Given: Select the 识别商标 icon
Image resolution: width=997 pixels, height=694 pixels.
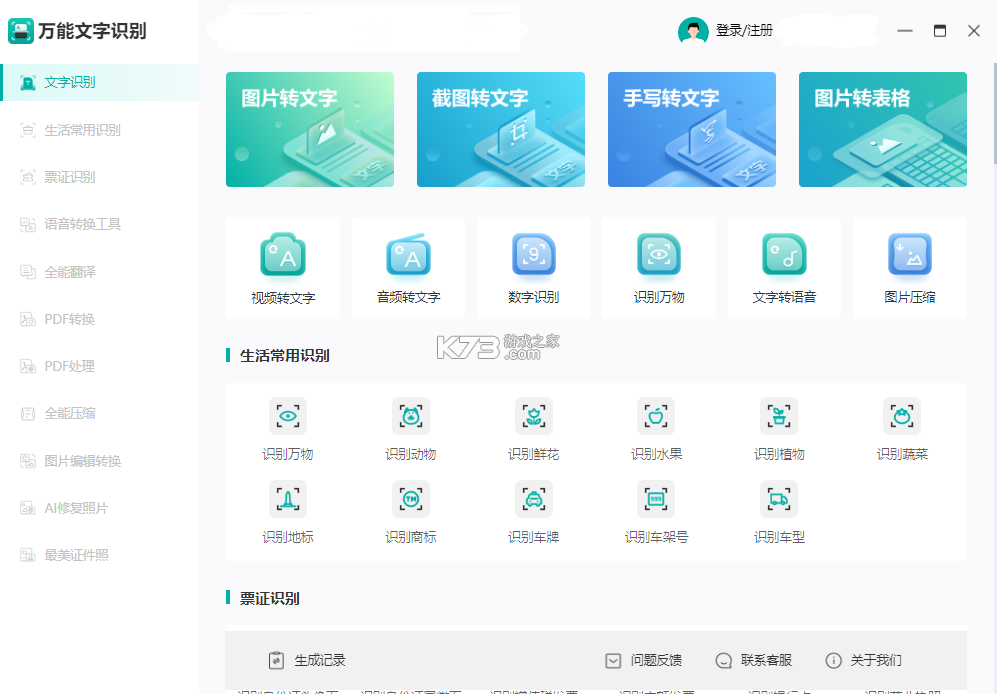Looking at the screenshot, I should [411, 499].
